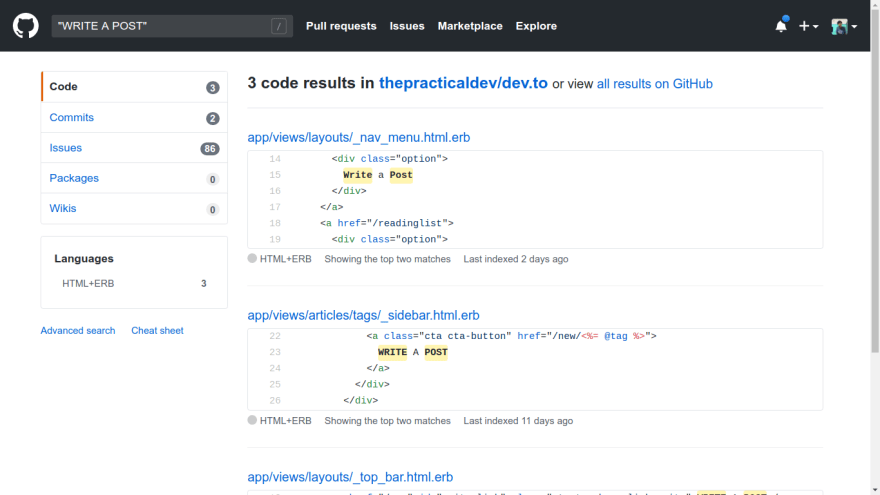880x495 pixels.
Task: Open the plus create-new dropdown
Action: (808, 26)
